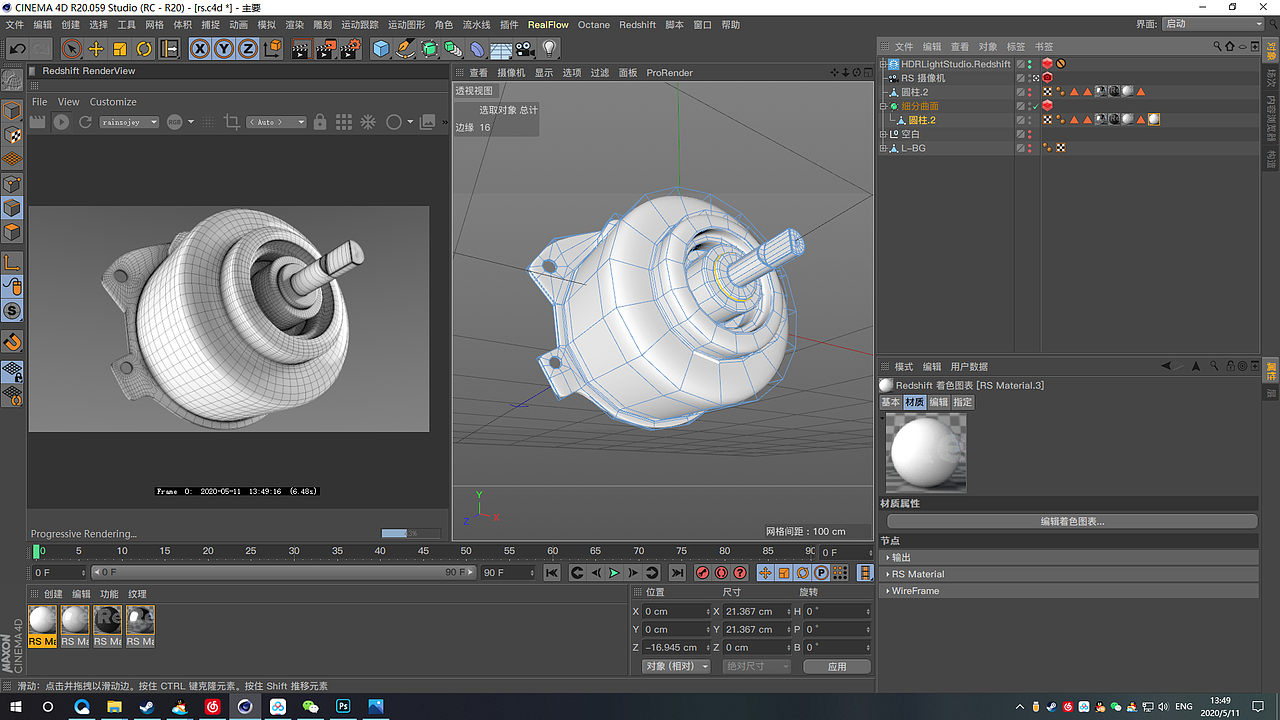This screenshot has width=1280, height=720.
Task: Toggle the 细分曲面 green enable checkmark
Action: coord(1036,106)
